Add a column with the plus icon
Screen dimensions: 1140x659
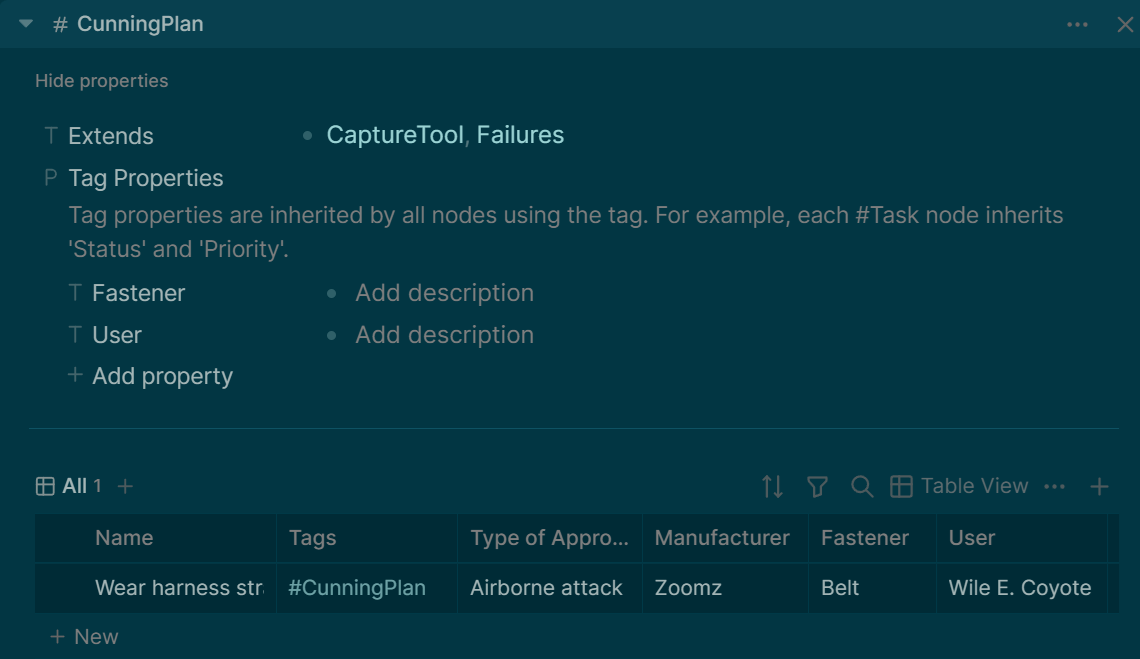(1099, 486)
